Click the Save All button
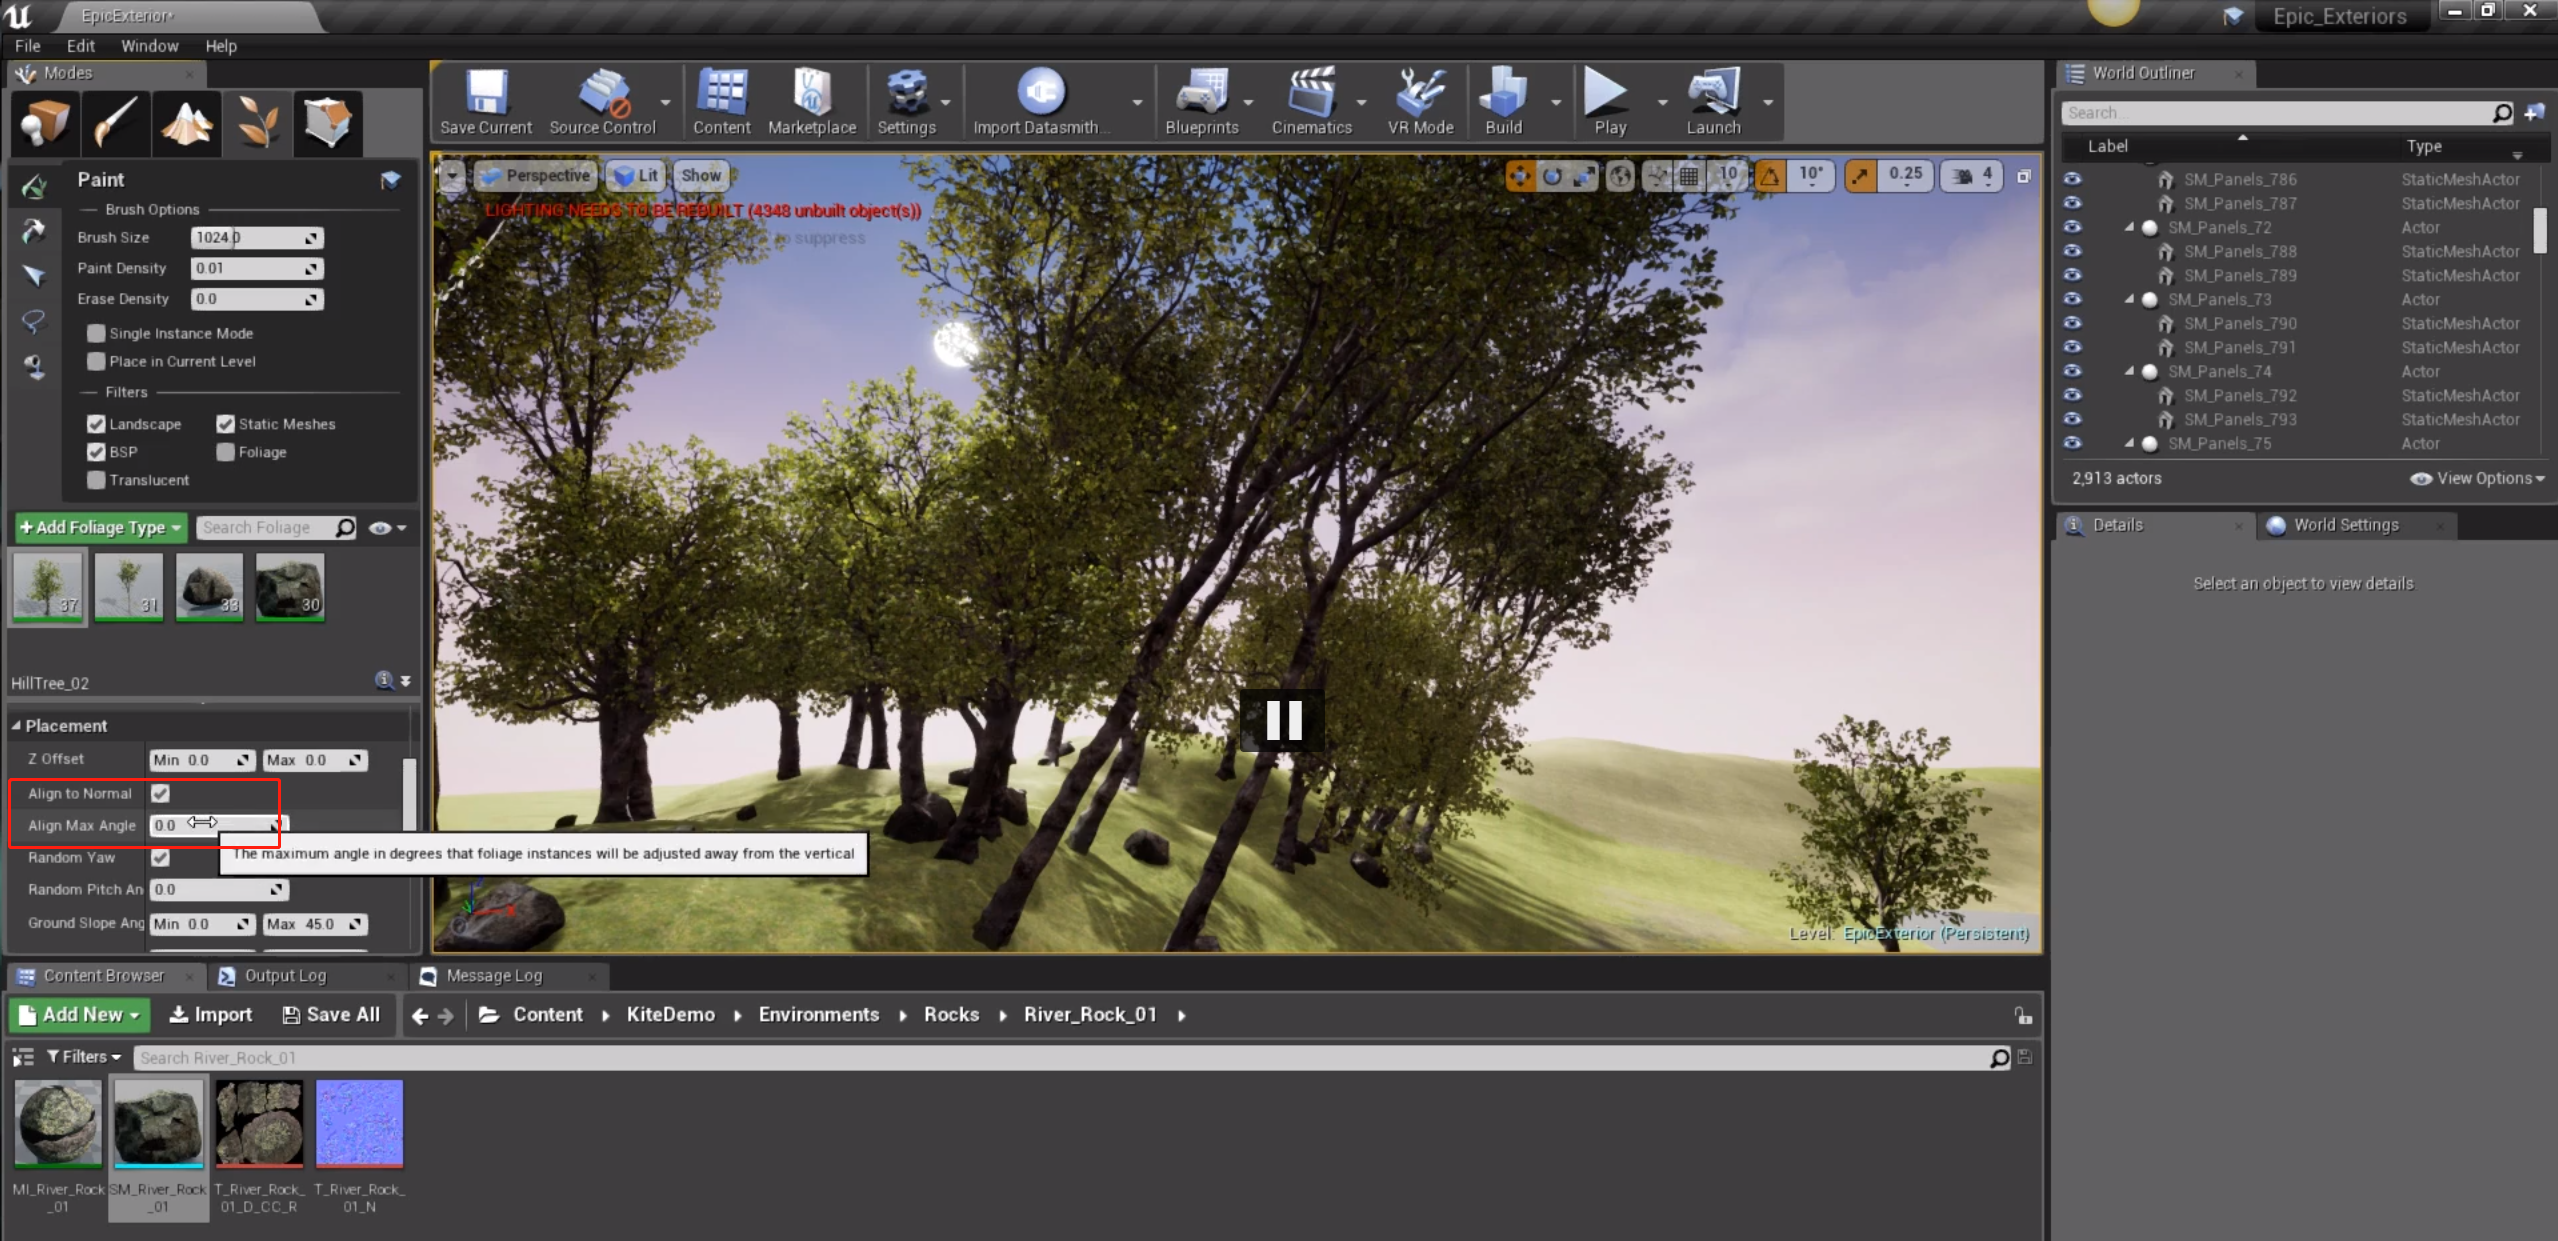 click(x=332, y=1015)
